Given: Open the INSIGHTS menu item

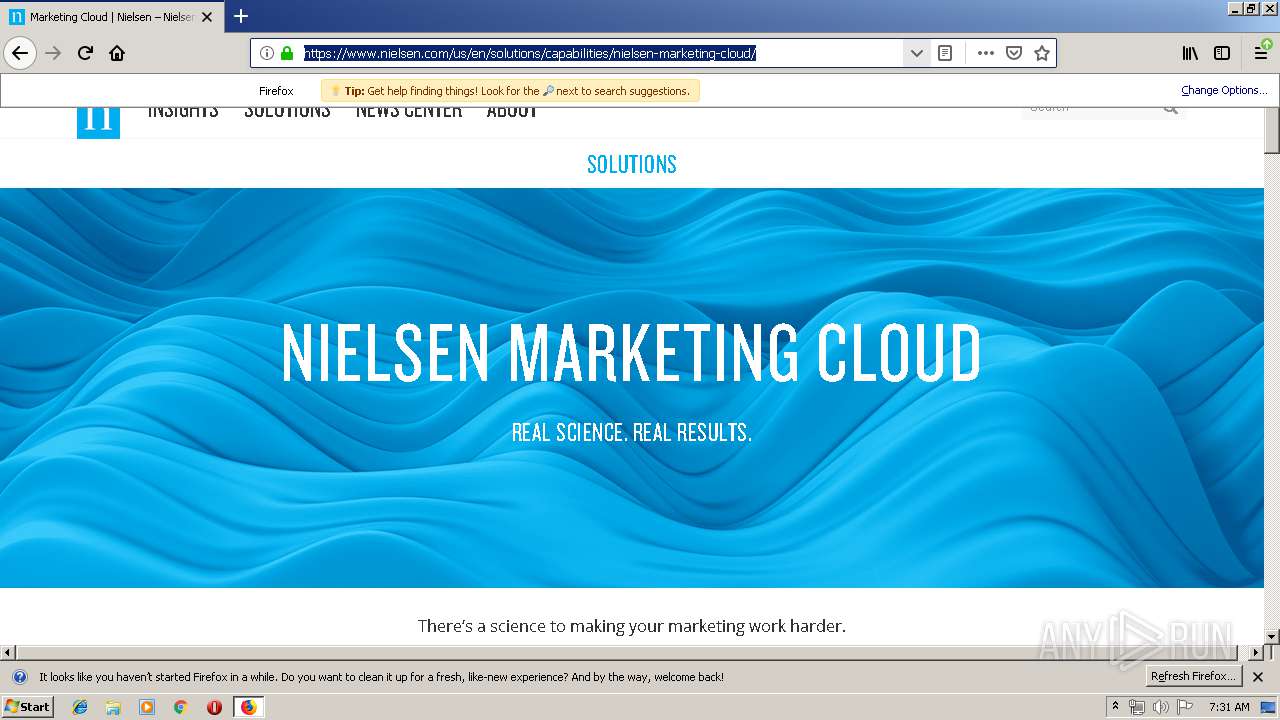Looking at the screenshot, I should (x=183, y=110).
